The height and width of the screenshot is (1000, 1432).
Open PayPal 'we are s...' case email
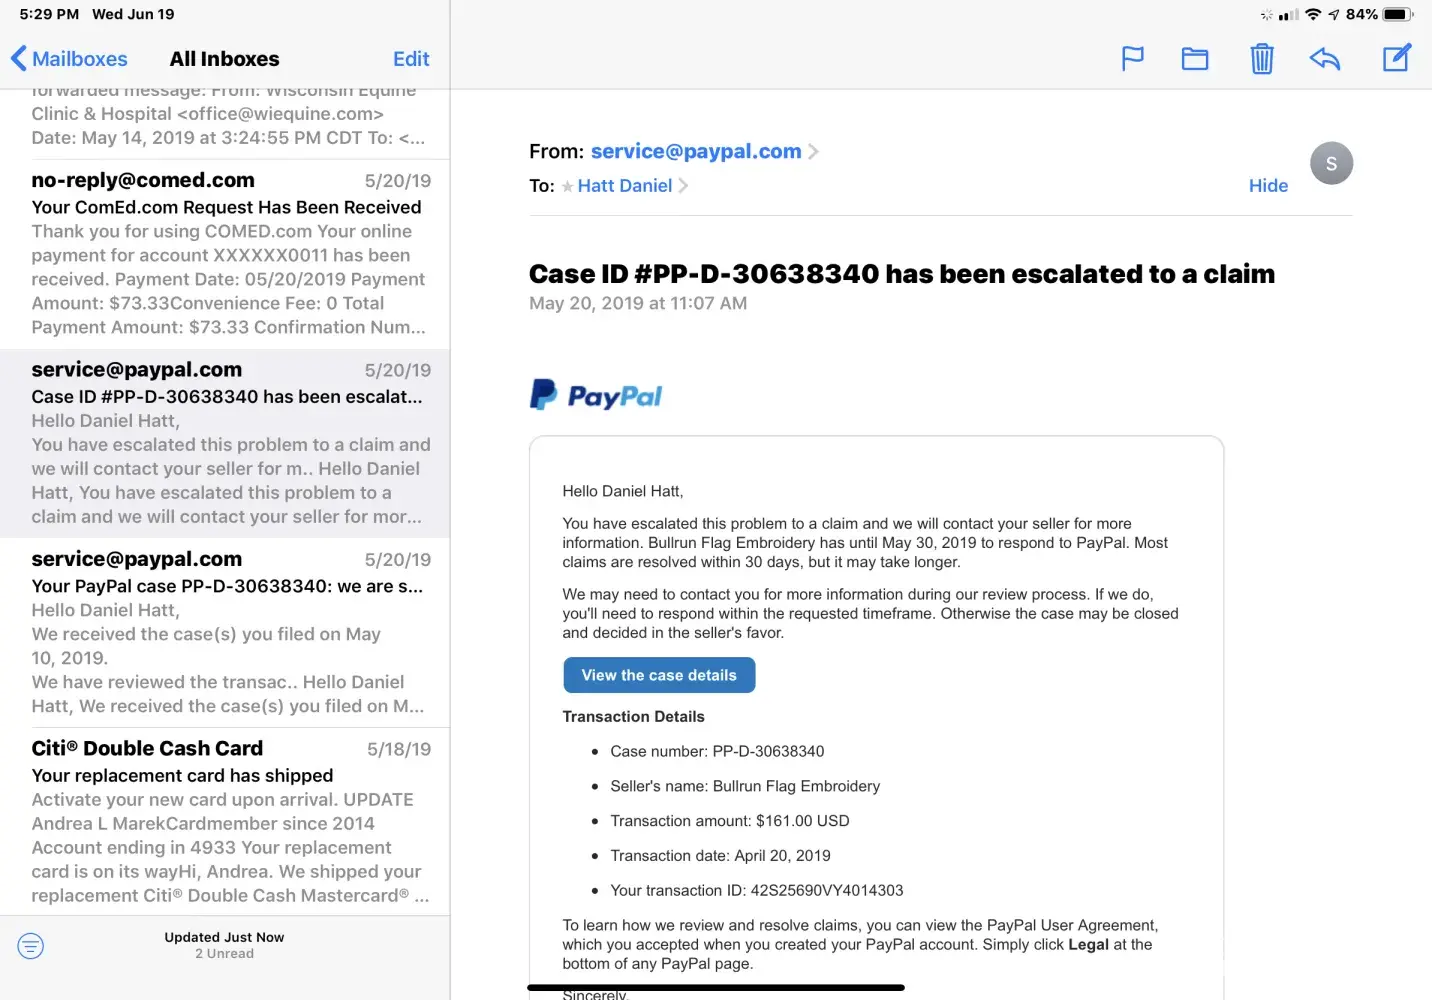coord(225,633)
